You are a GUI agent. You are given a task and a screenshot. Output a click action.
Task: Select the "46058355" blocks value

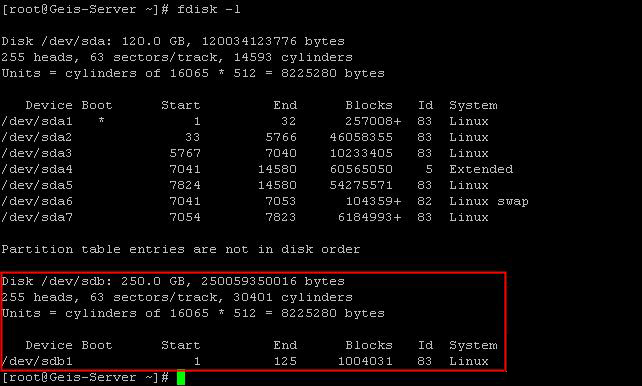tap(361, 137)
